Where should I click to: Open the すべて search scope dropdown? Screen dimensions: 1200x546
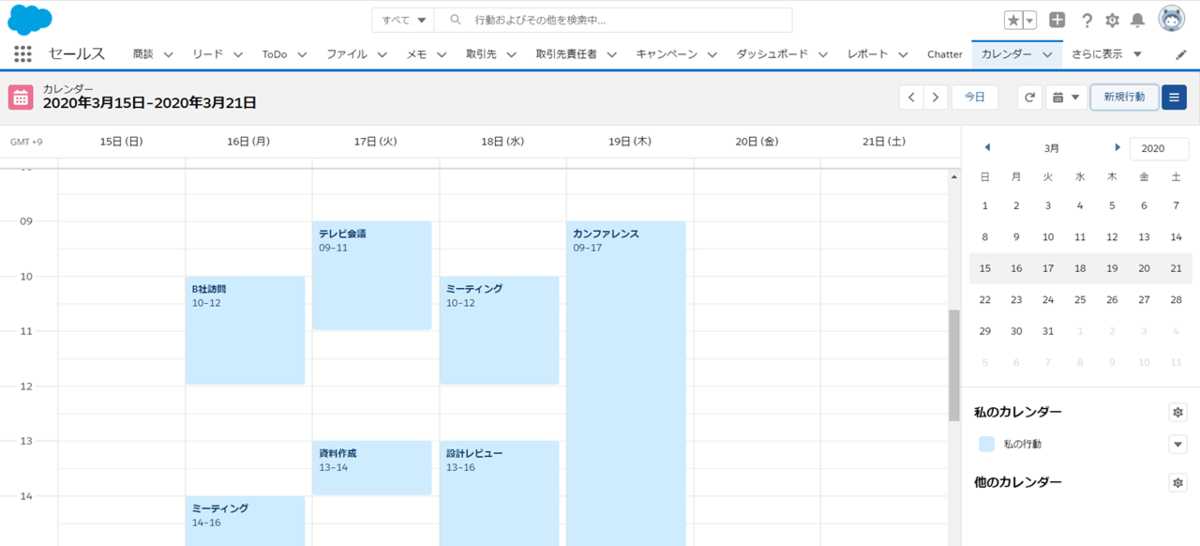pyautogui.click(x=404, y=20)
